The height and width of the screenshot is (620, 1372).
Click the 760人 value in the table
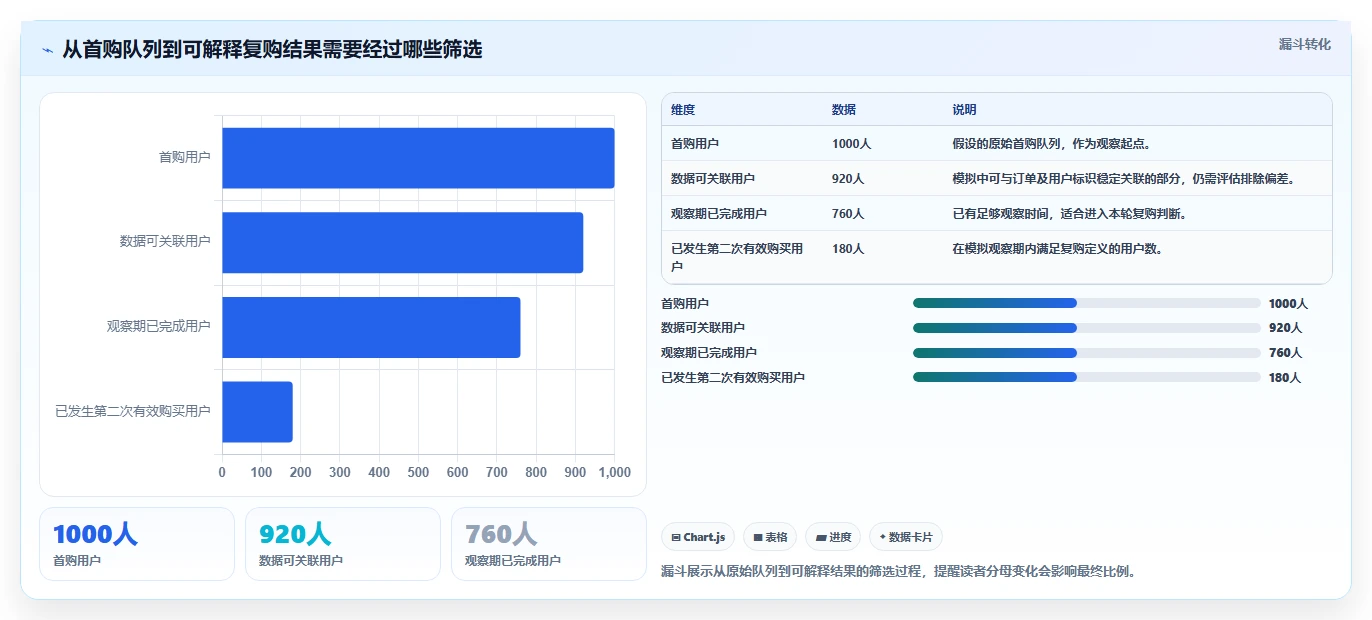tap(848, 214)
